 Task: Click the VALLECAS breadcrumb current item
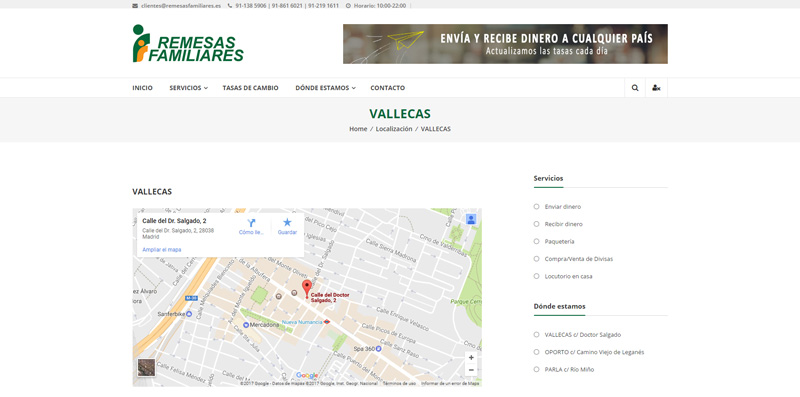click(436, 129)
